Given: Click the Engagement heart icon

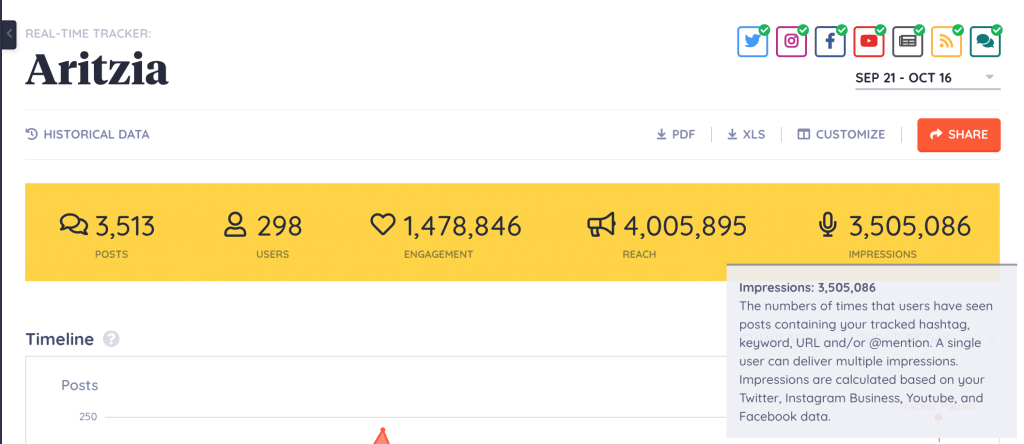Looking at the screenshot, I should pyautogui.click(x=383, y=225).
